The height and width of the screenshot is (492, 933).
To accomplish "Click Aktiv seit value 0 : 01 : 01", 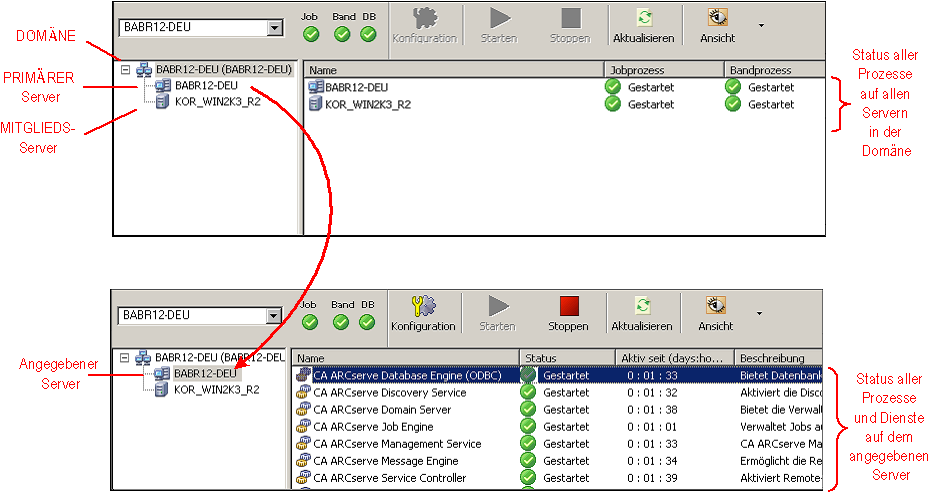I will [652, 427].
